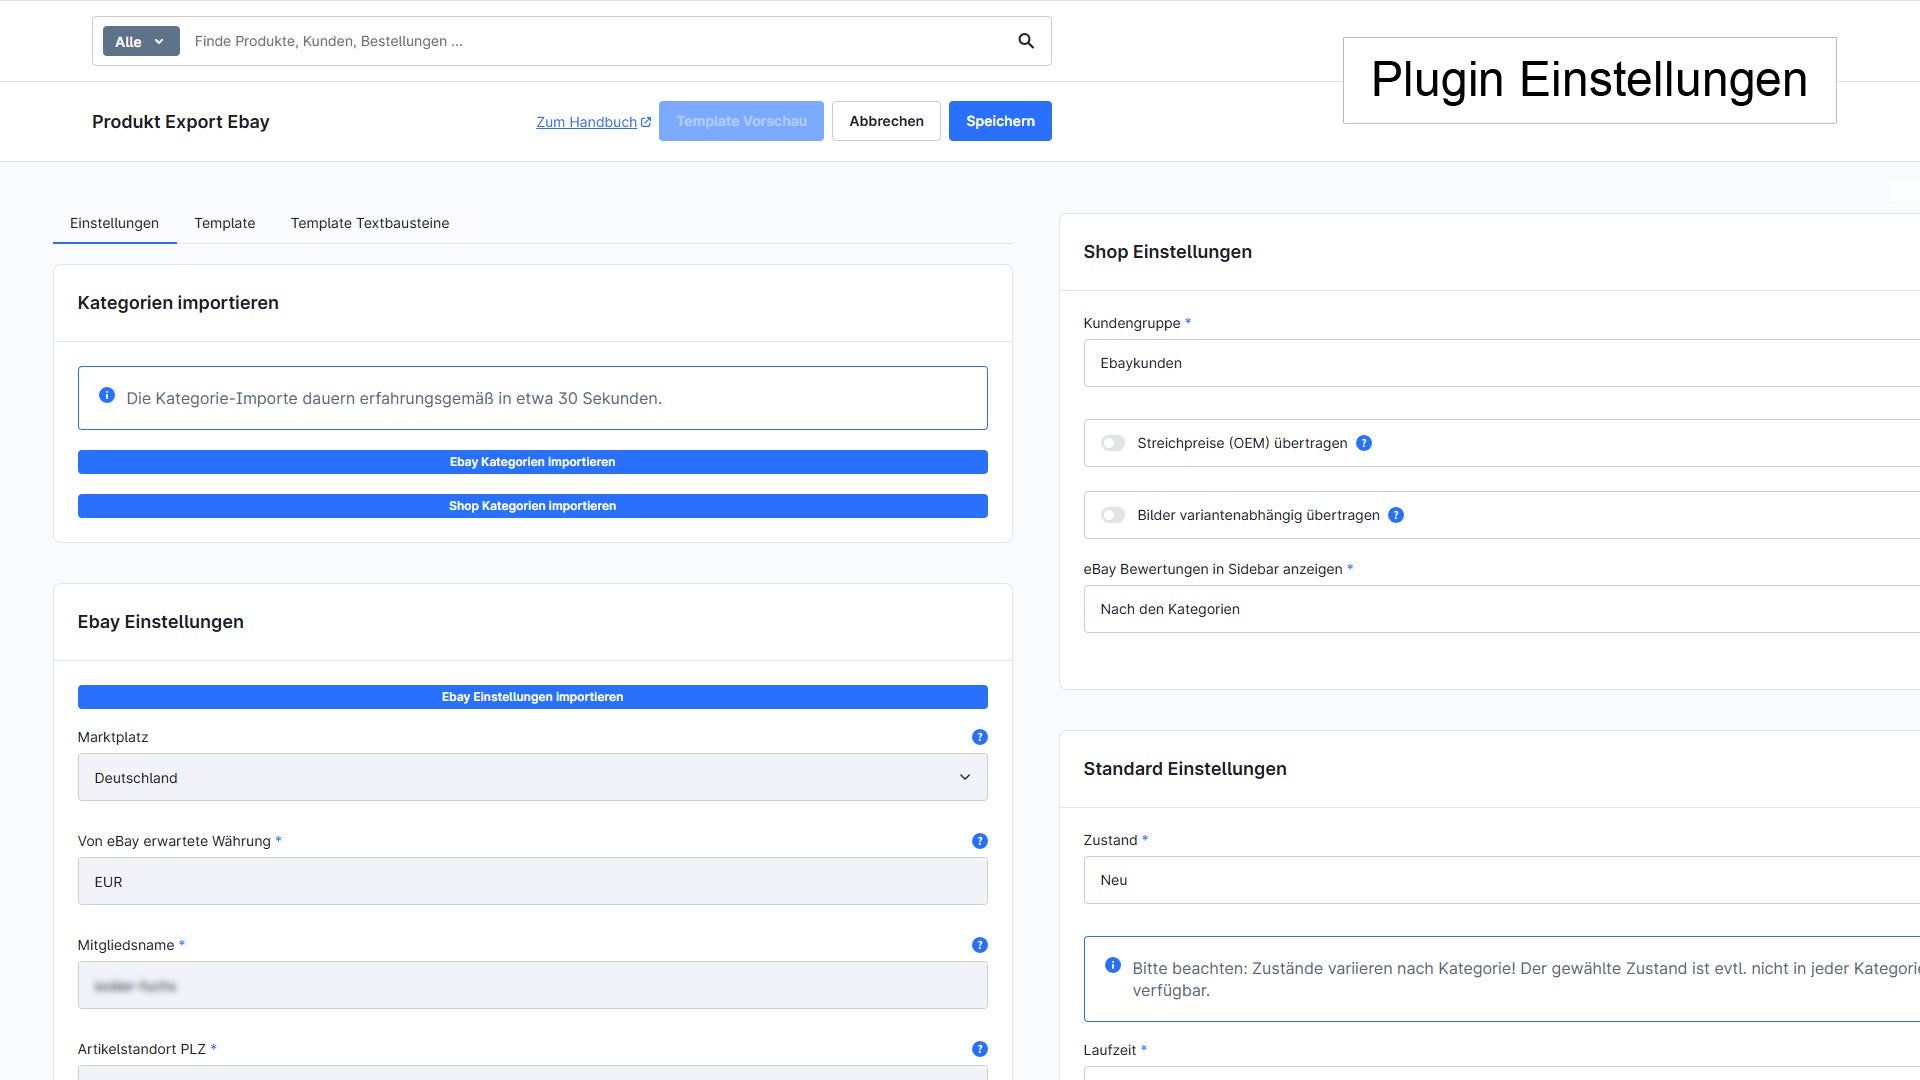Click Shop Kategorien importieren button
The width and height of the screenshot is (1920, 1080).
[x=532, y=506]
